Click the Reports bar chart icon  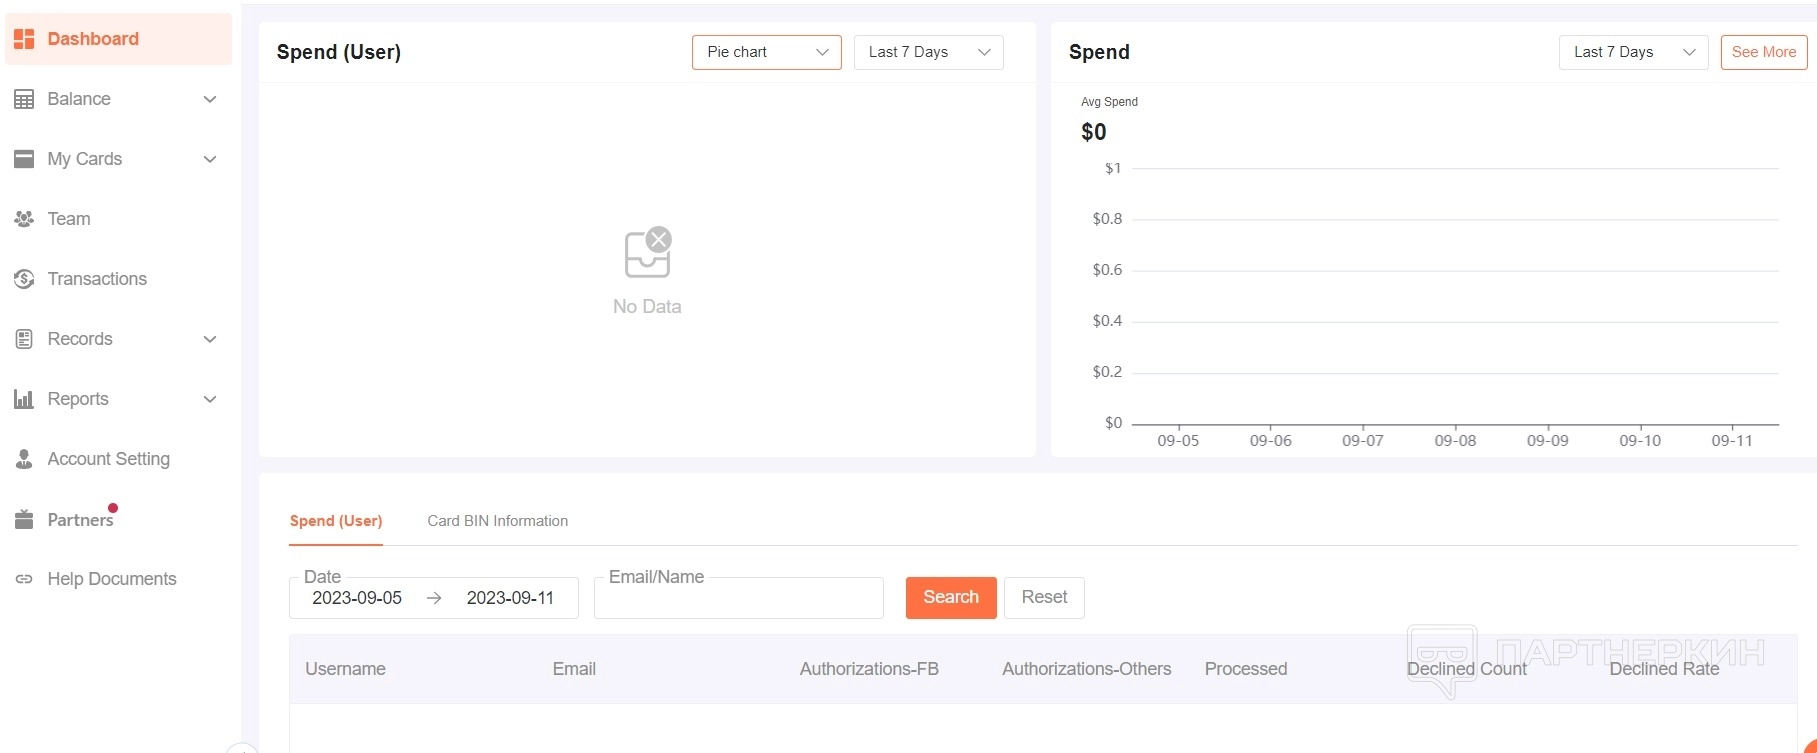[24, 399]
